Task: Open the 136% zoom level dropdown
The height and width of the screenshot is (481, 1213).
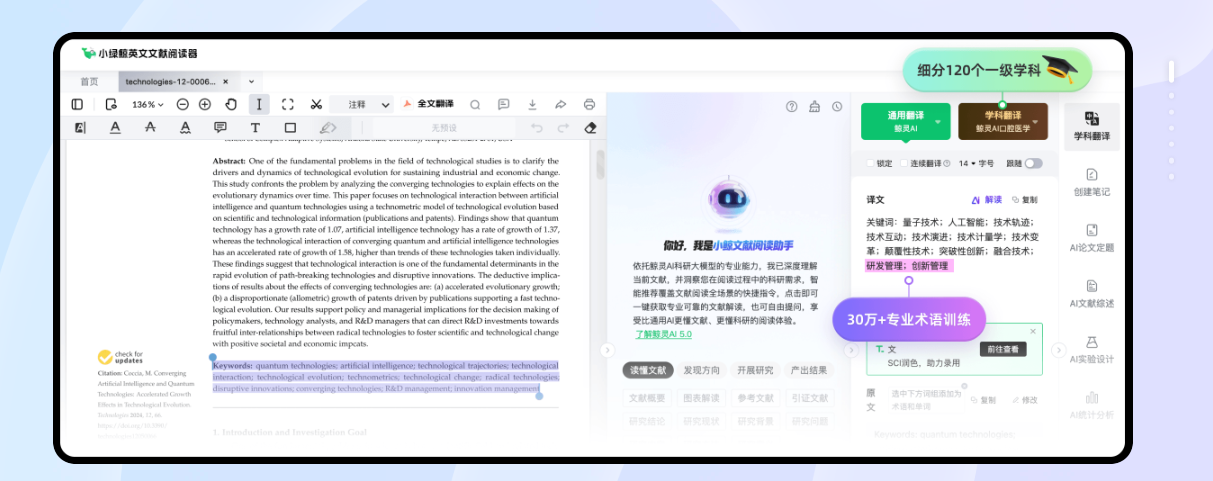Action: coord(148,104)
